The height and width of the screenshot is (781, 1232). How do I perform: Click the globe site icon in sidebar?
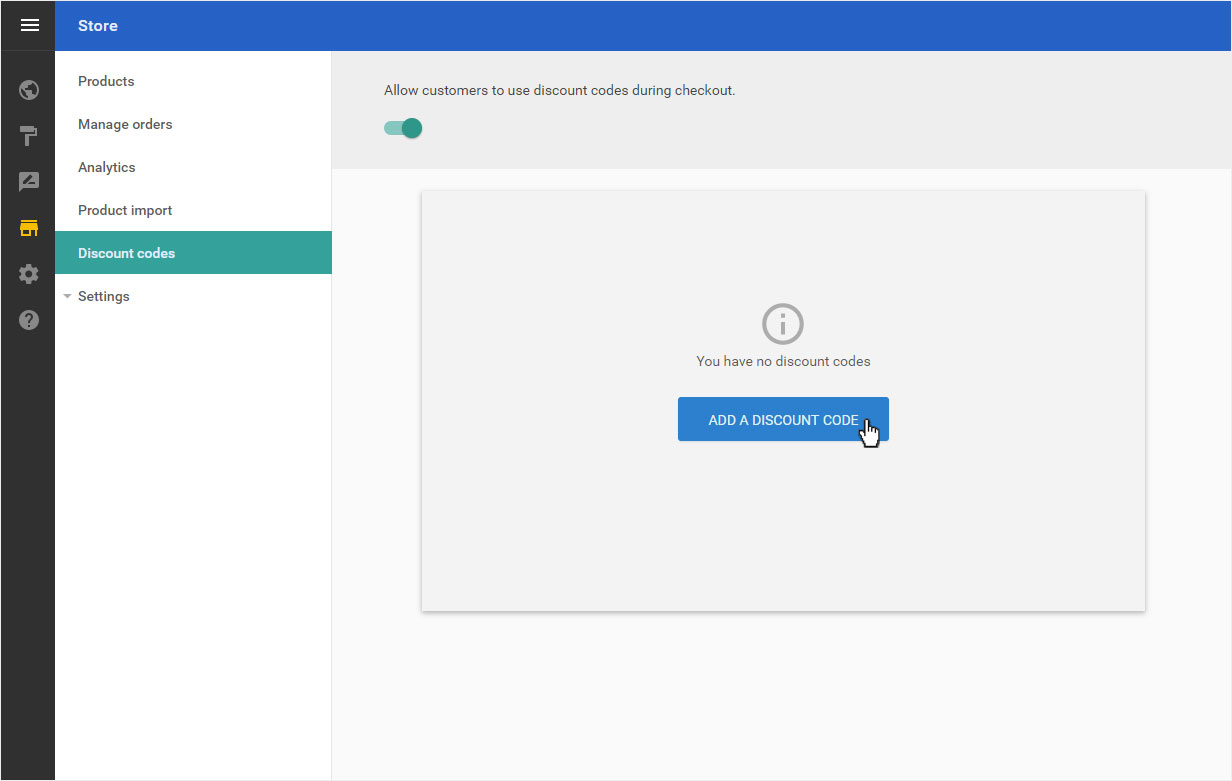click(x=29, y=90)
